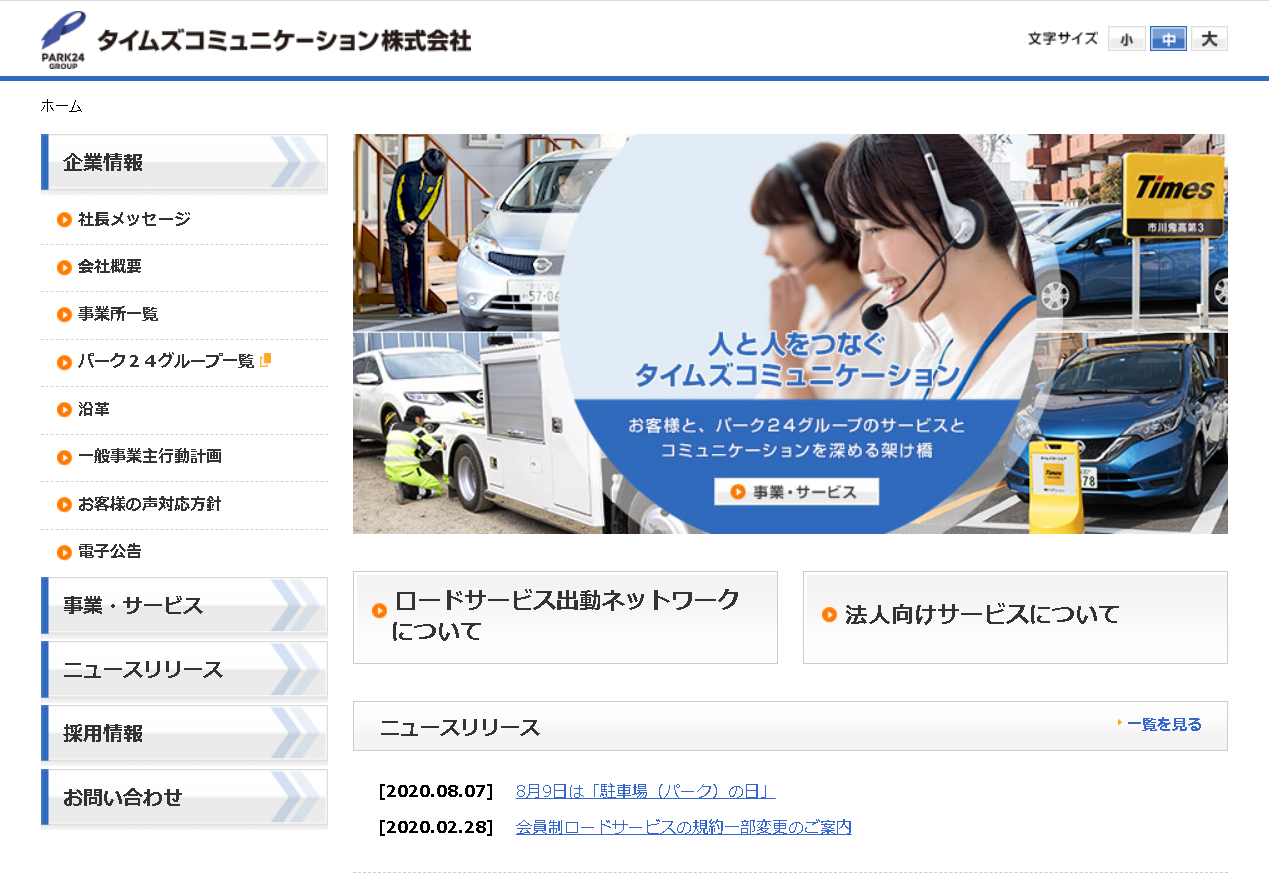
Task: Set text size to 大 (large)
Action: (x=1209, y=39)
